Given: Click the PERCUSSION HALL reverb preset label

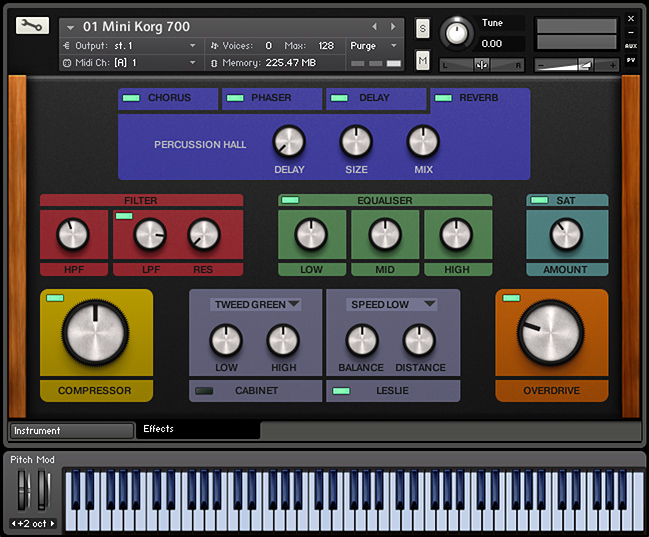Looking at the screenshot, I should 200,144.
